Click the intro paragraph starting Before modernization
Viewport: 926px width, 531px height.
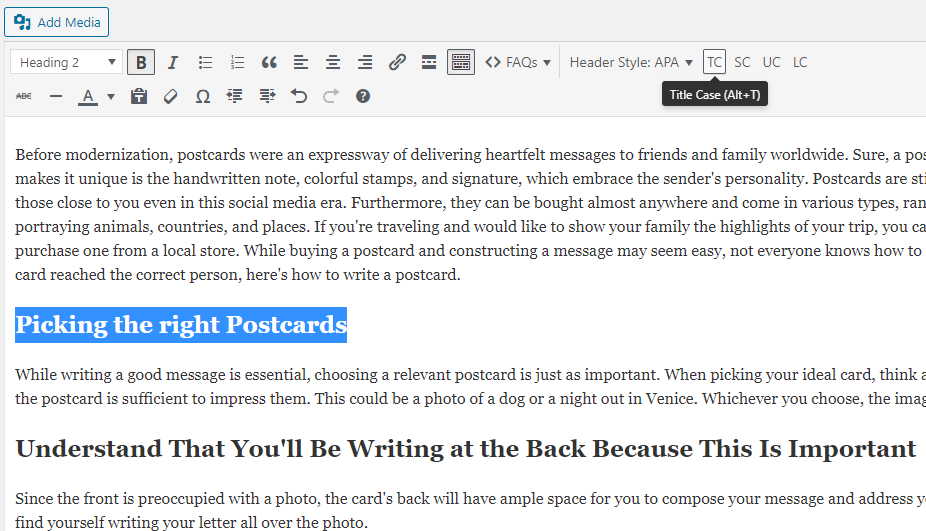pos(471,214)
